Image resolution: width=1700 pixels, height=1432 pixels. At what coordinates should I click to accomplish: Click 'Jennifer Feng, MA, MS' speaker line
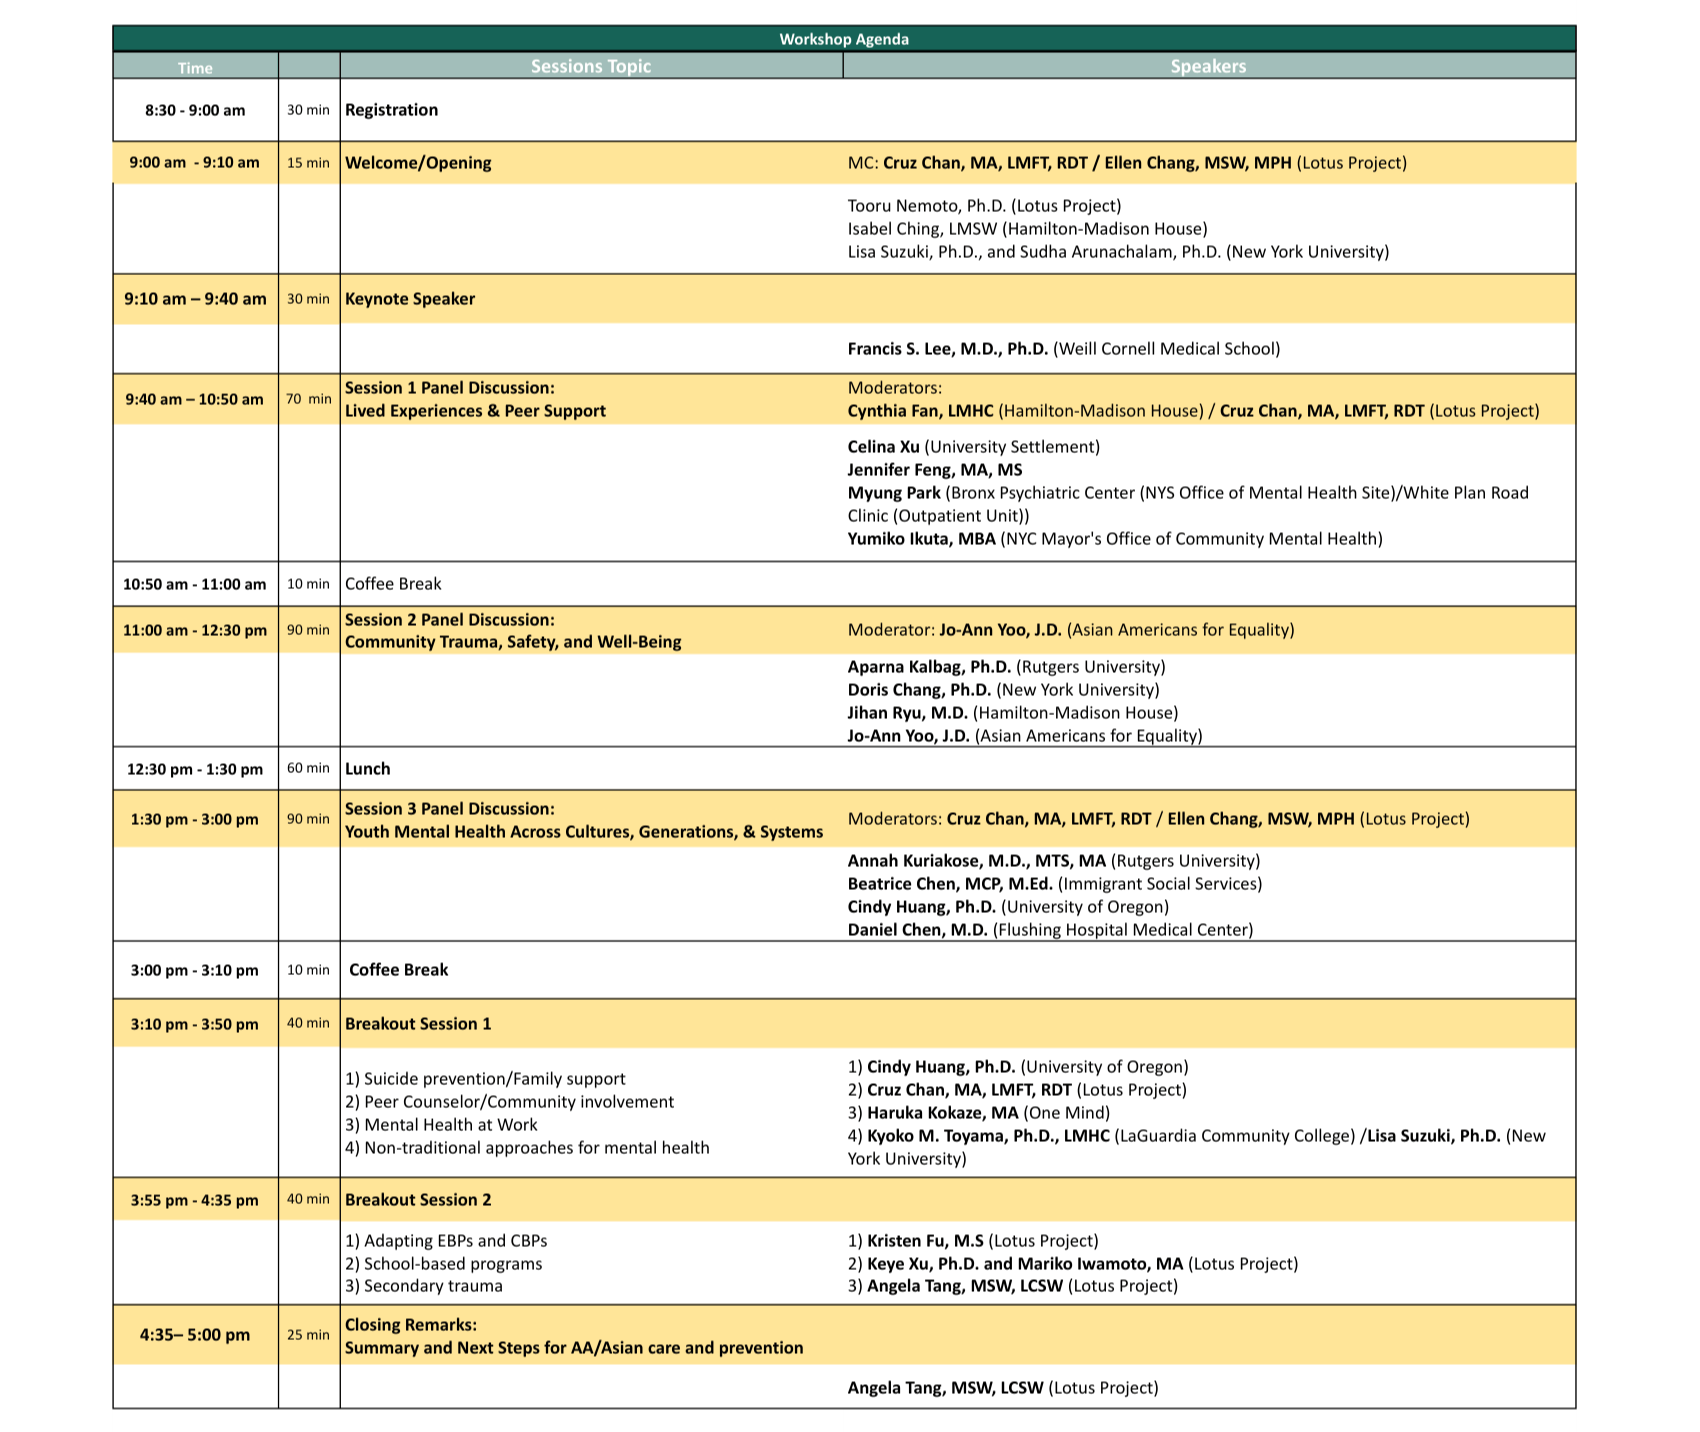(935, 470)
